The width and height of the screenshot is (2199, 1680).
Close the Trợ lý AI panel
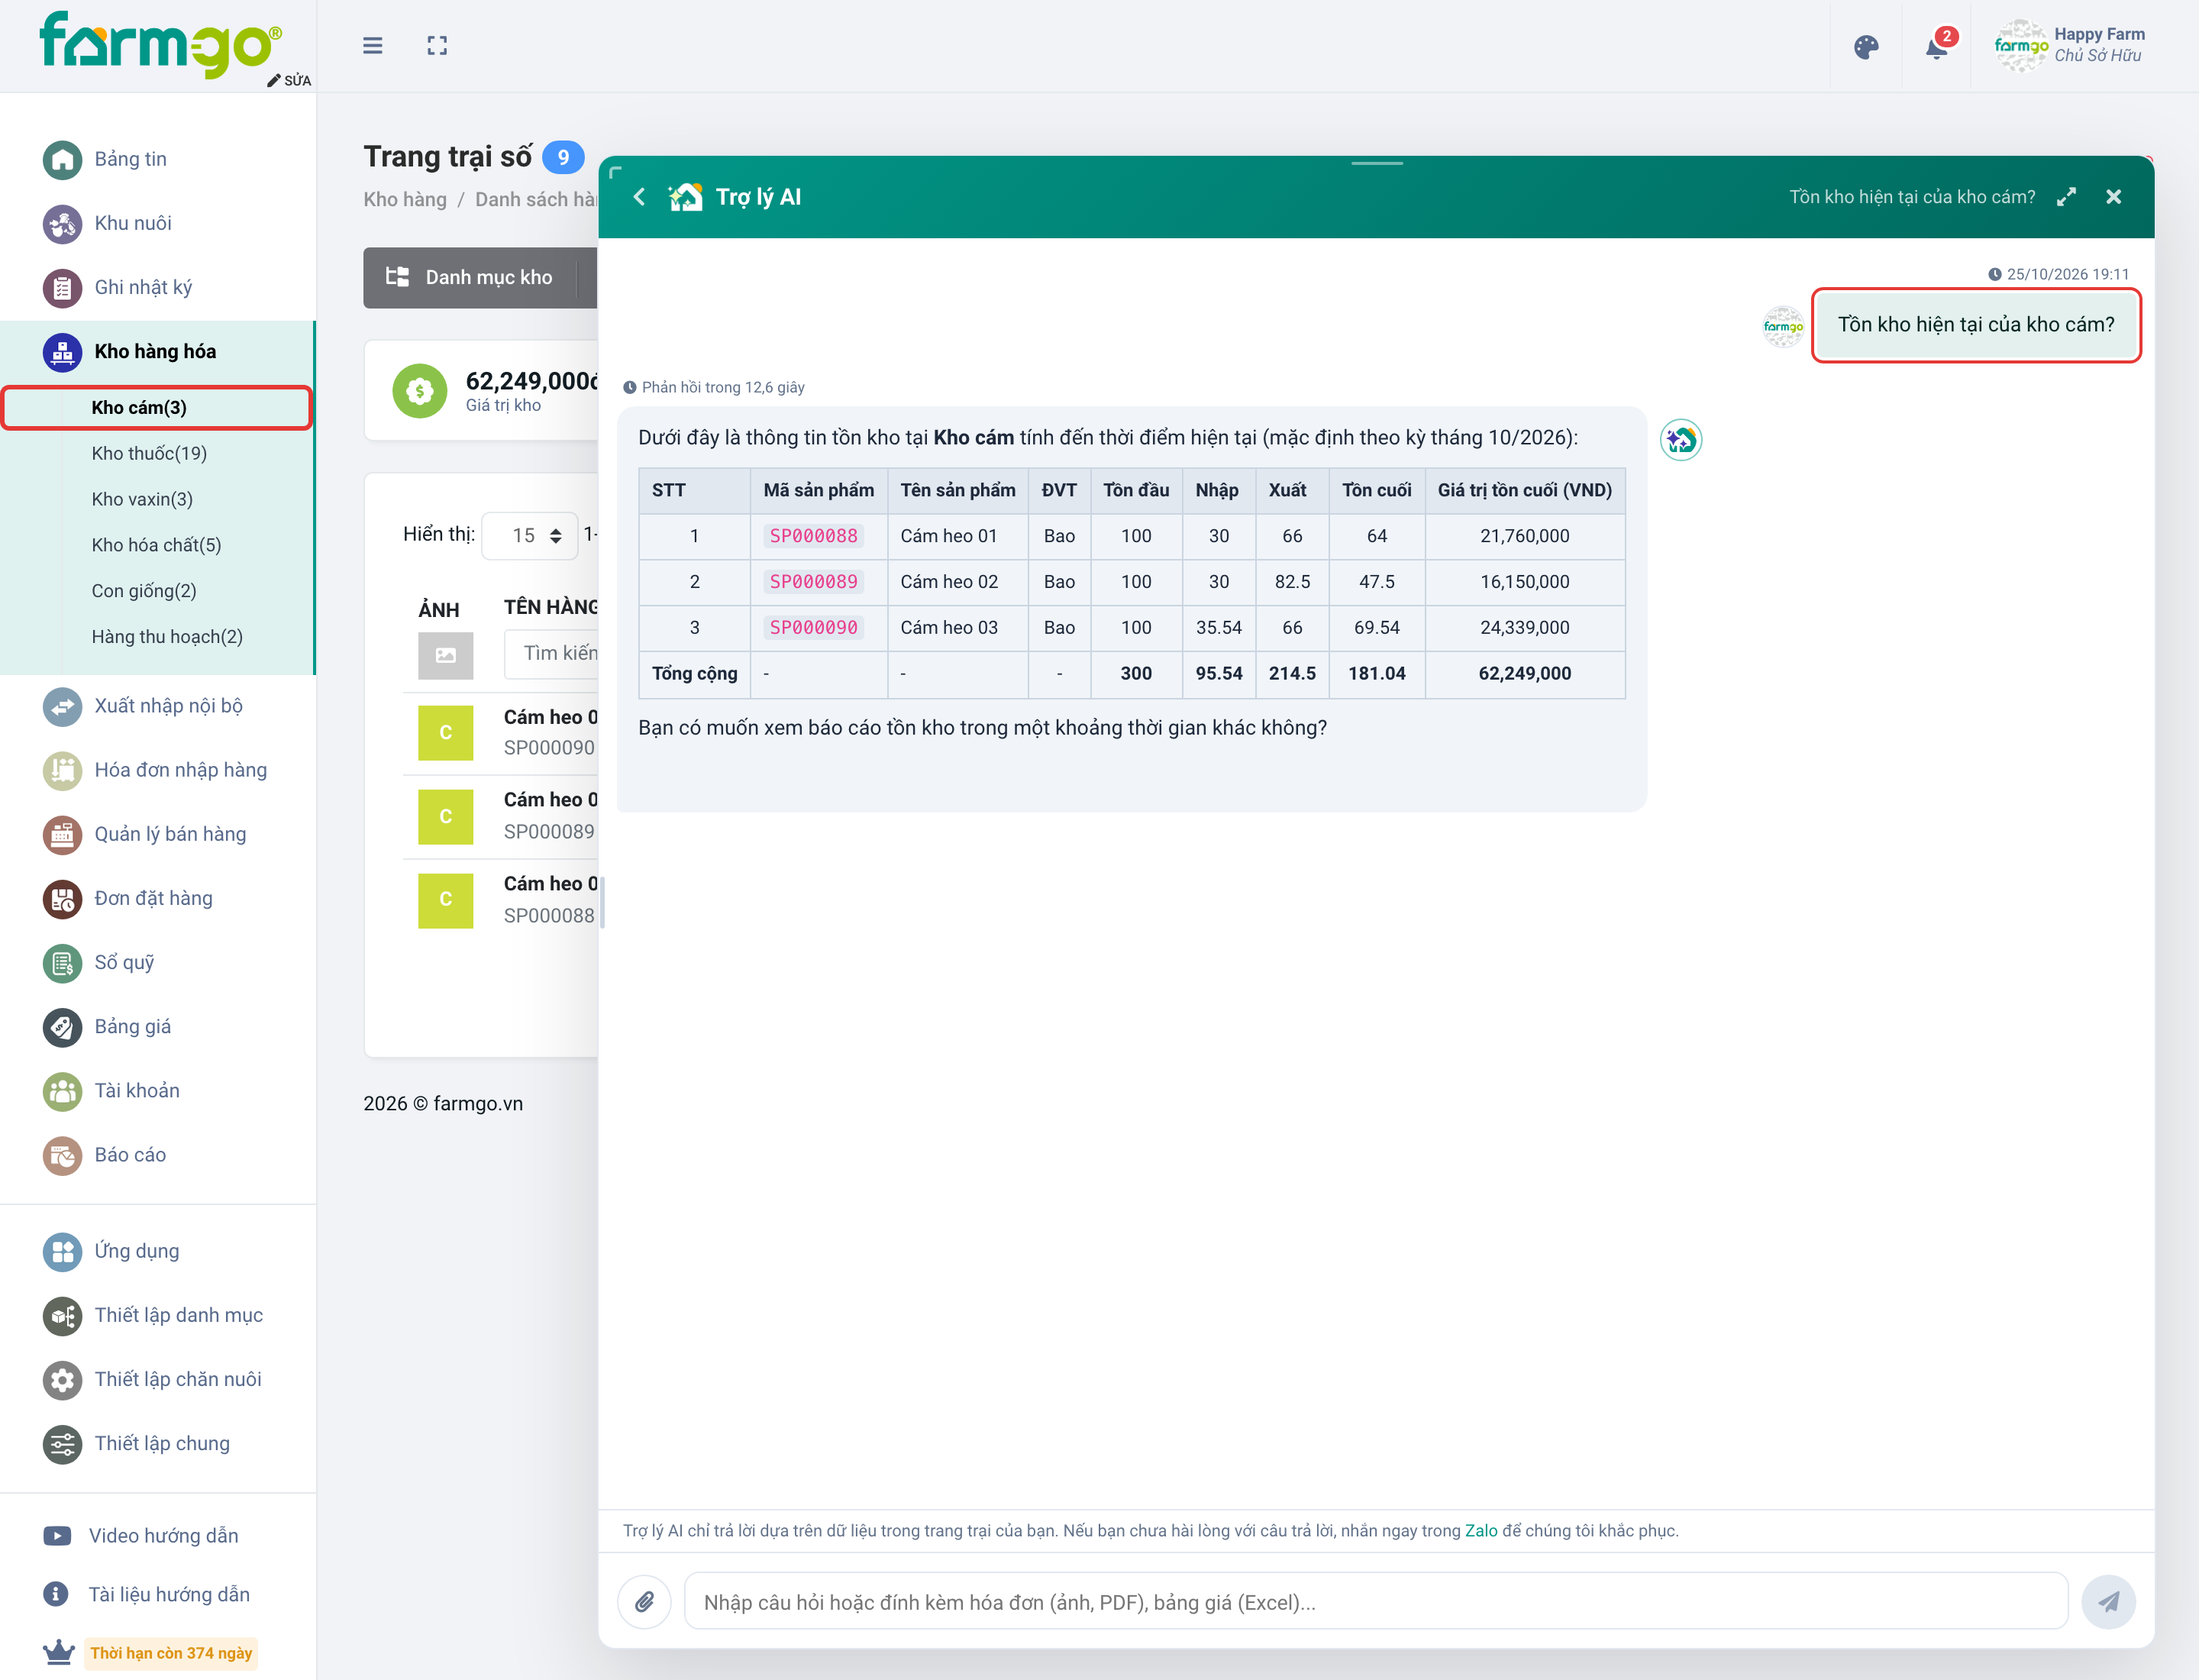click(2113, 197)
